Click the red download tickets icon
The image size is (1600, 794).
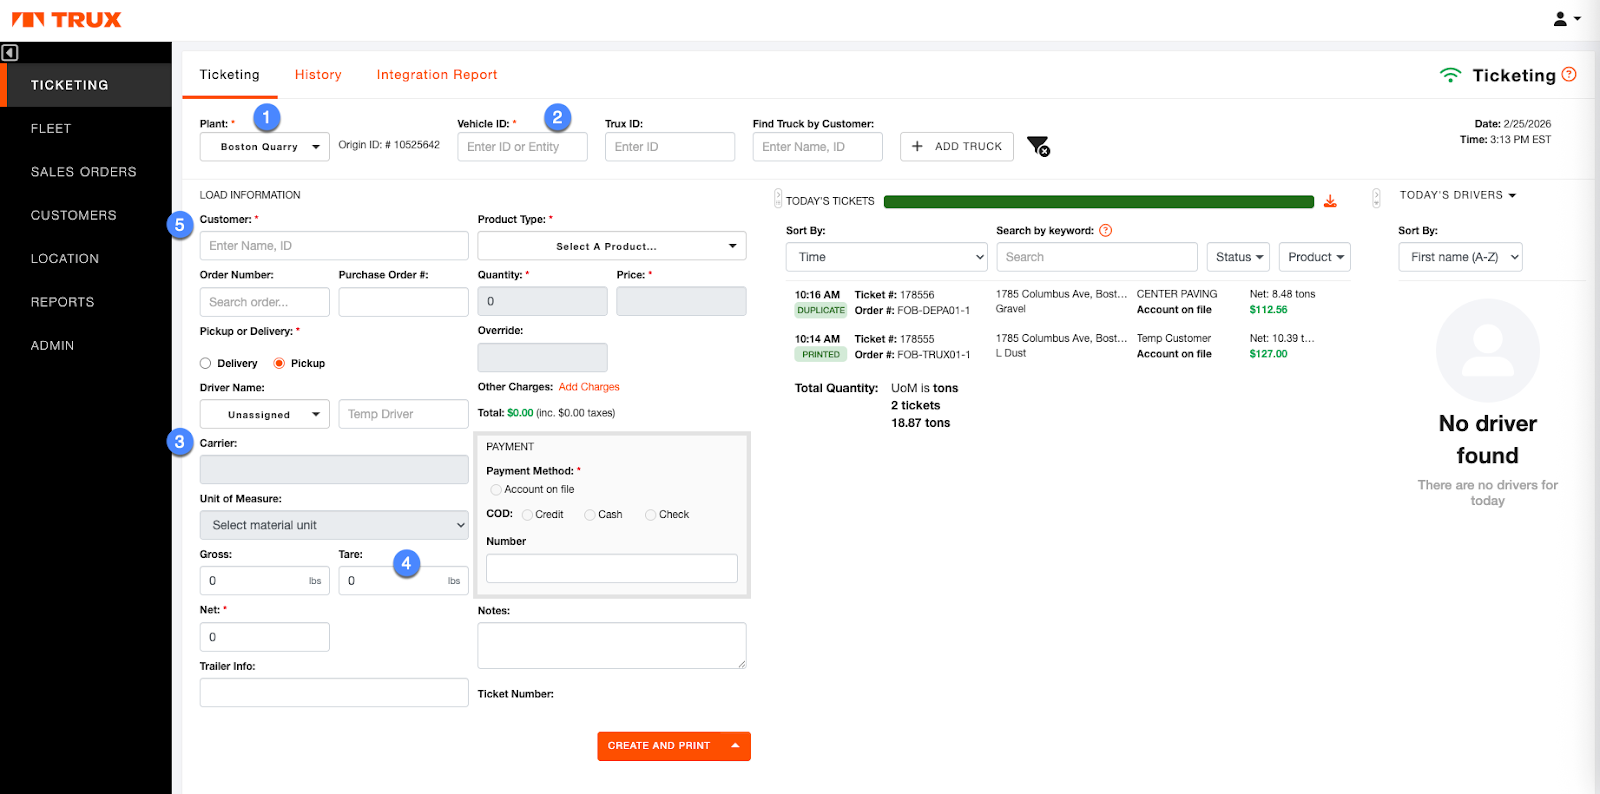pos(1330,201)
